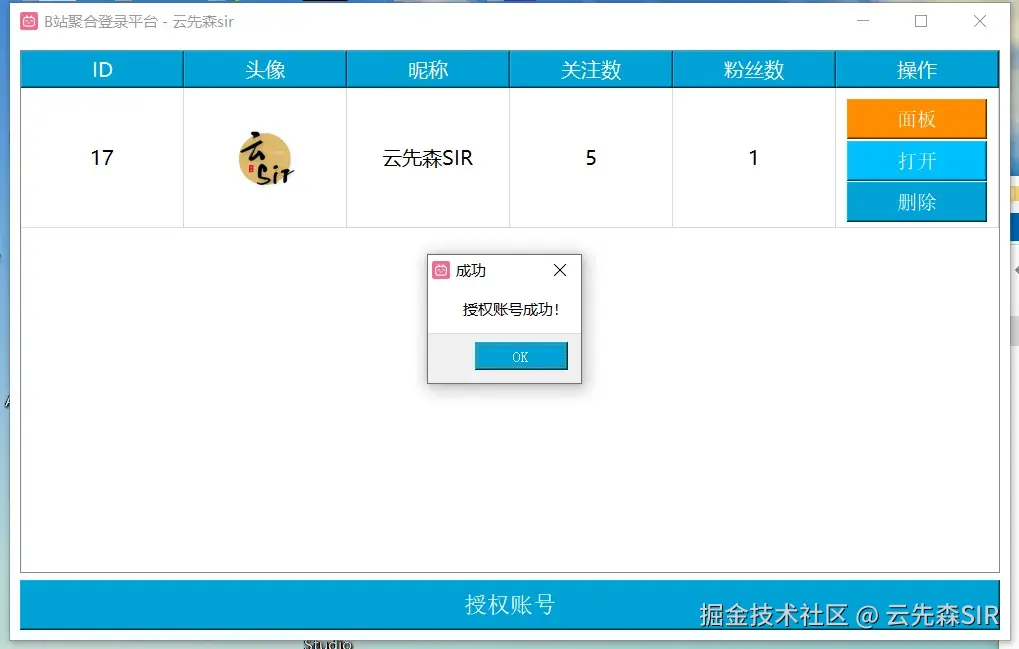
Task: Click the app icon in main title bar
Action: [x=29, y=21]
